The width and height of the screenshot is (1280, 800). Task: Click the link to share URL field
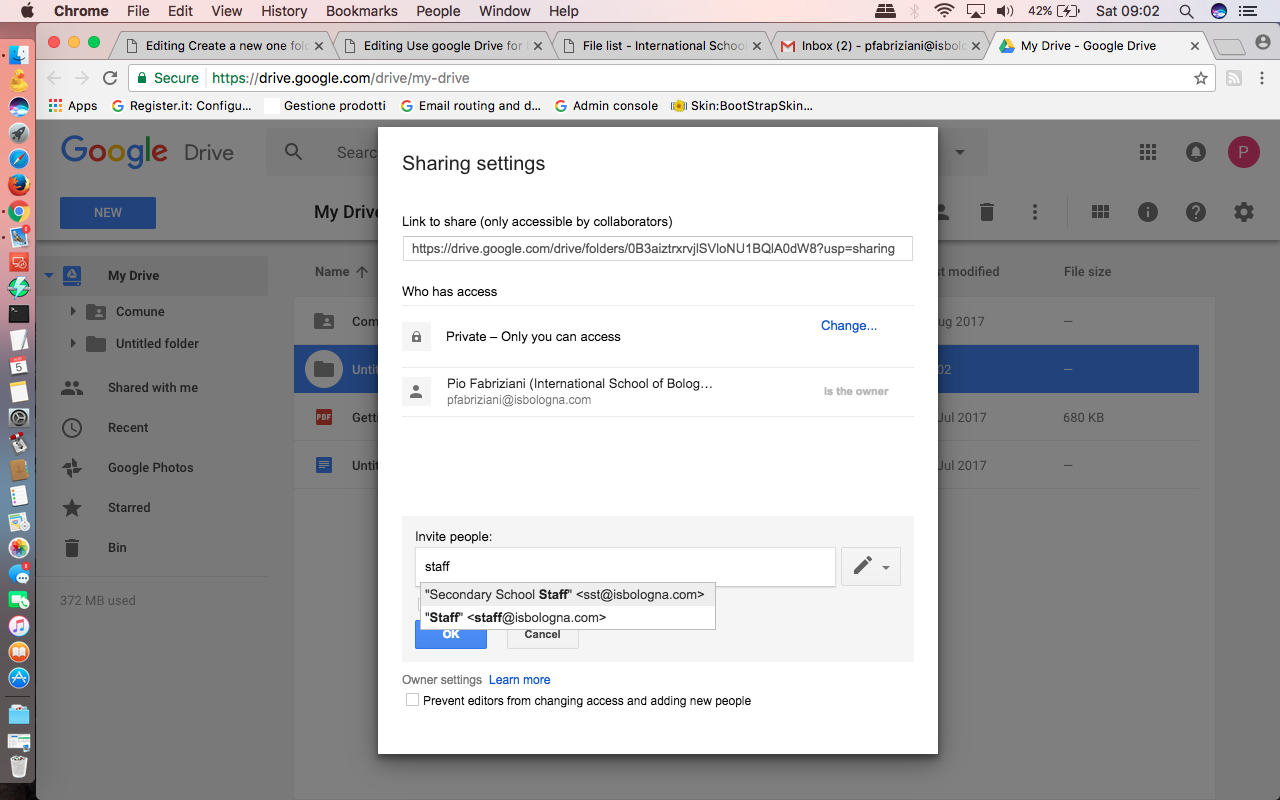tap(658, 248)
